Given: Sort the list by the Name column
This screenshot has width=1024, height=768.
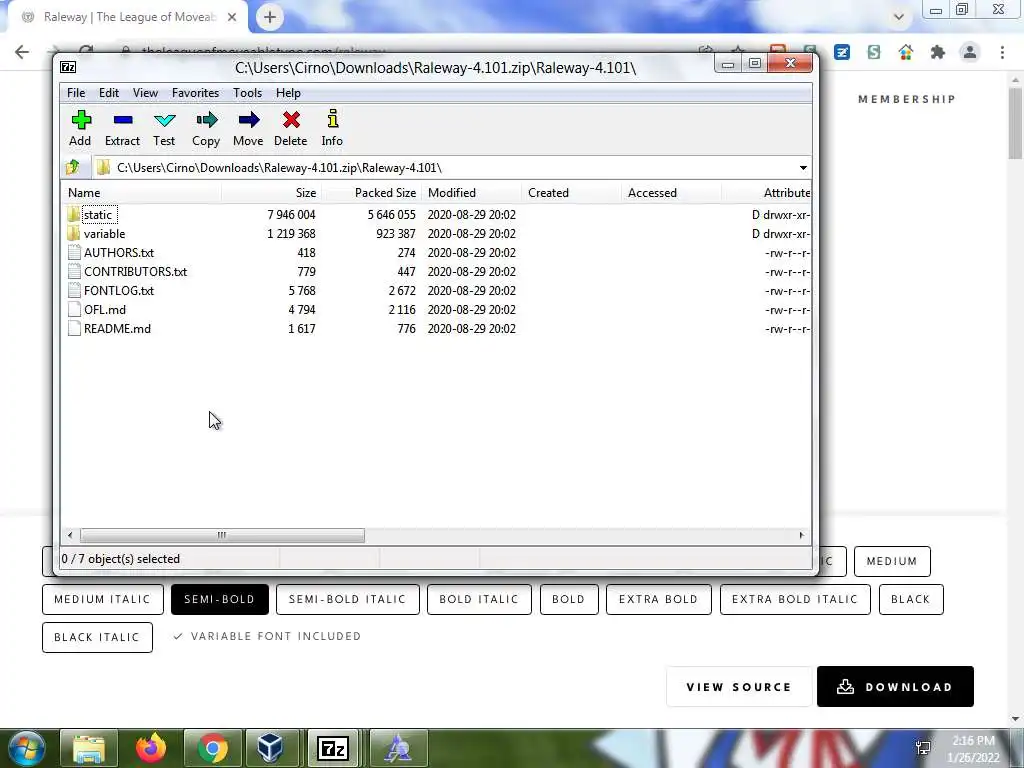Looking at the screenshot, I should [x=140, y=193].
